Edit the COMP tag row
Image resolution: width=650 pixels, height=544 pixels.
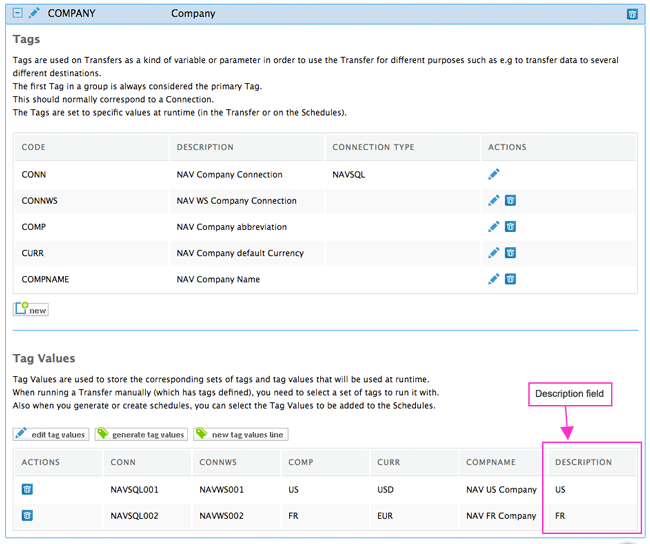[x=494, y=227]
